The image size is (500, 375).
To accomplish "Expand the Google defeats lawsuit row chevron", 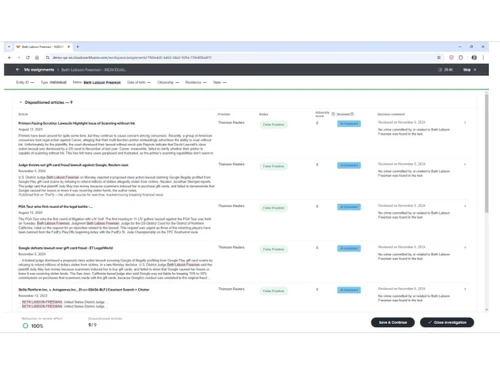I will 465,247.
